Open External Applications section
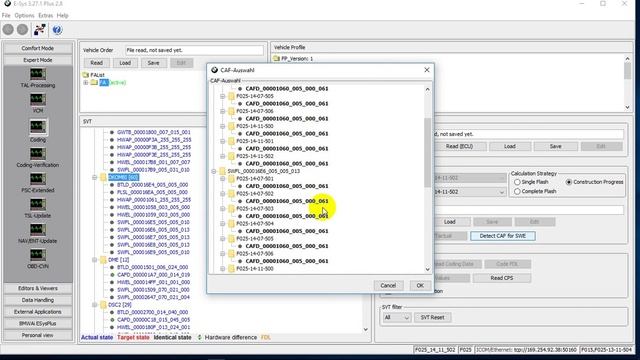Image resolution: width=640 pixels, height=360 pixels. [x=38, y=312]
